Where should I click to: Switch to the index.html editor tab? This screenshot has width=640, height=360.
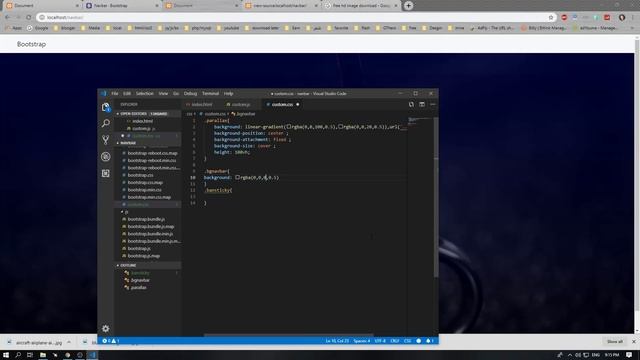pyautogui.click(x=202, y=104)
